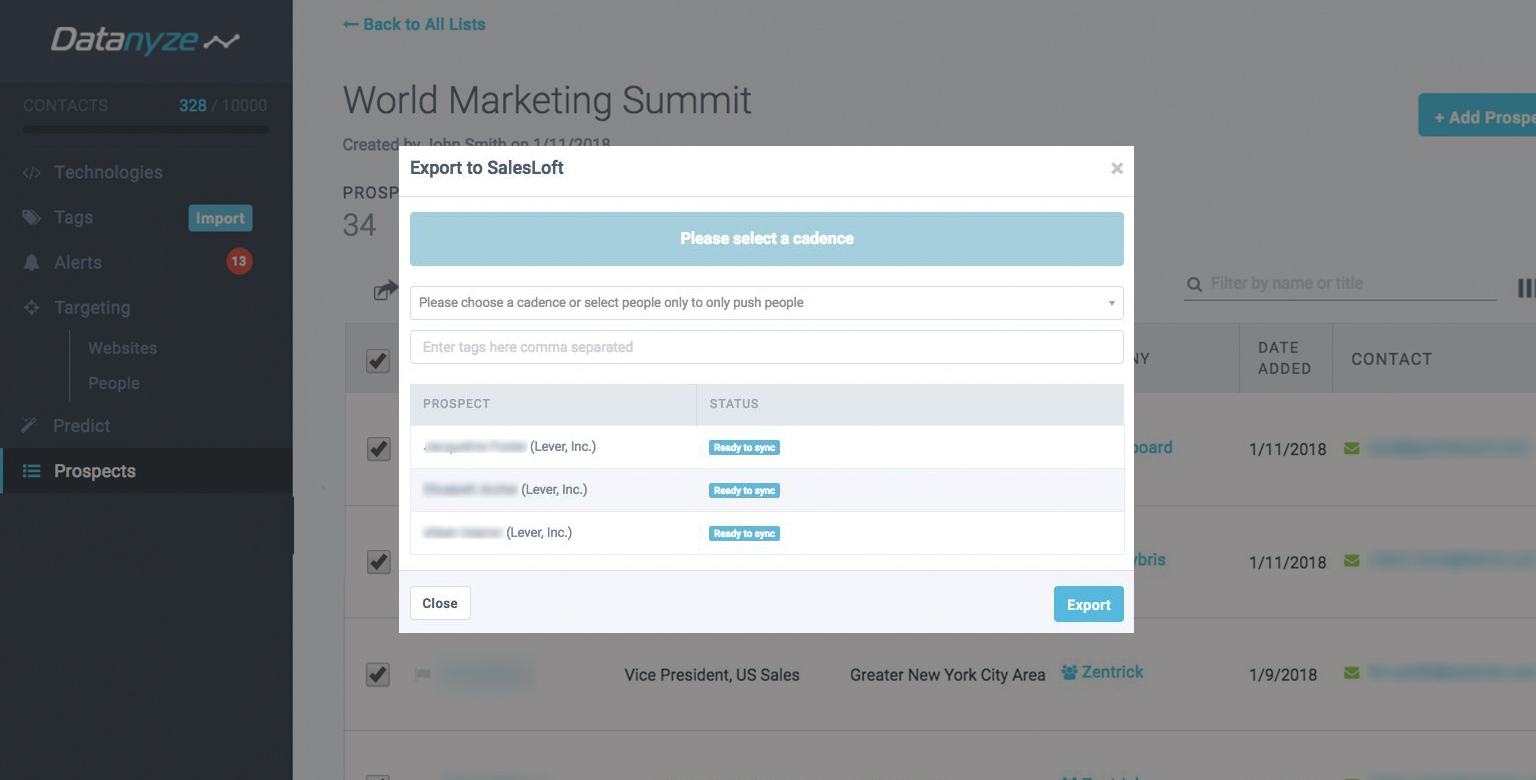Click the Alerts bell icon
Image resolution: width=1536 pixels, height=780 pixels.
[x=32, y=263]
